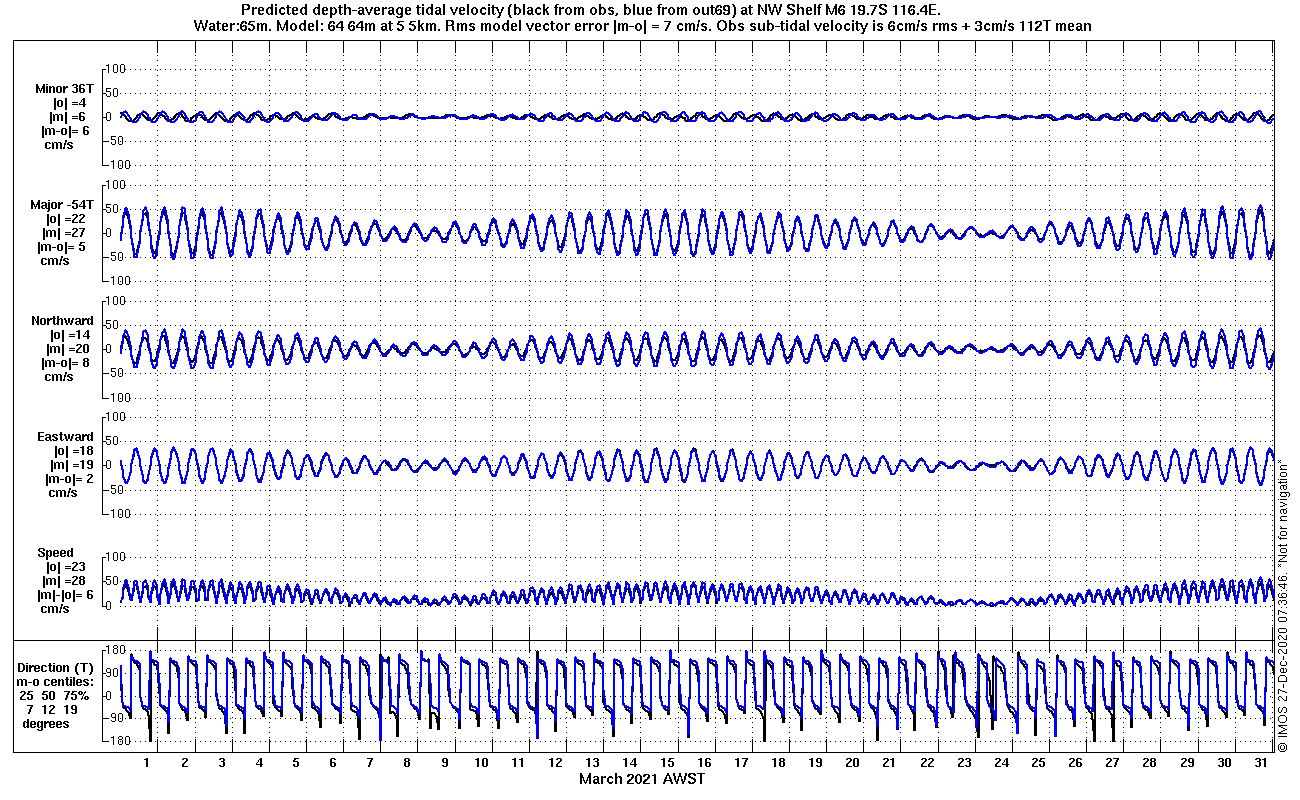The image size is (1300, 800).
Task: Select the '|m| =6' value in Minor panel
Action: pyautogui.click(x=68, y=117)
